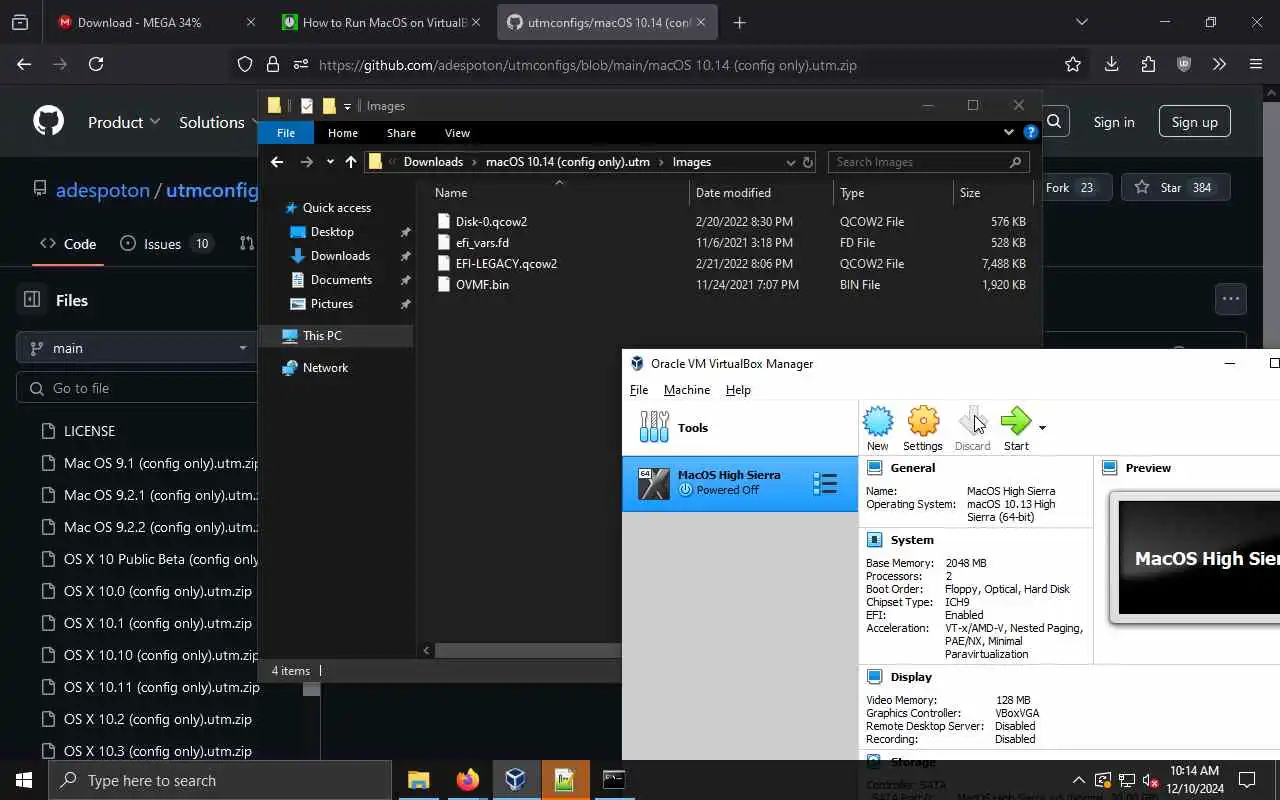Open browser downloads panel icon
1280x800 pixels.
[1111, 64]
